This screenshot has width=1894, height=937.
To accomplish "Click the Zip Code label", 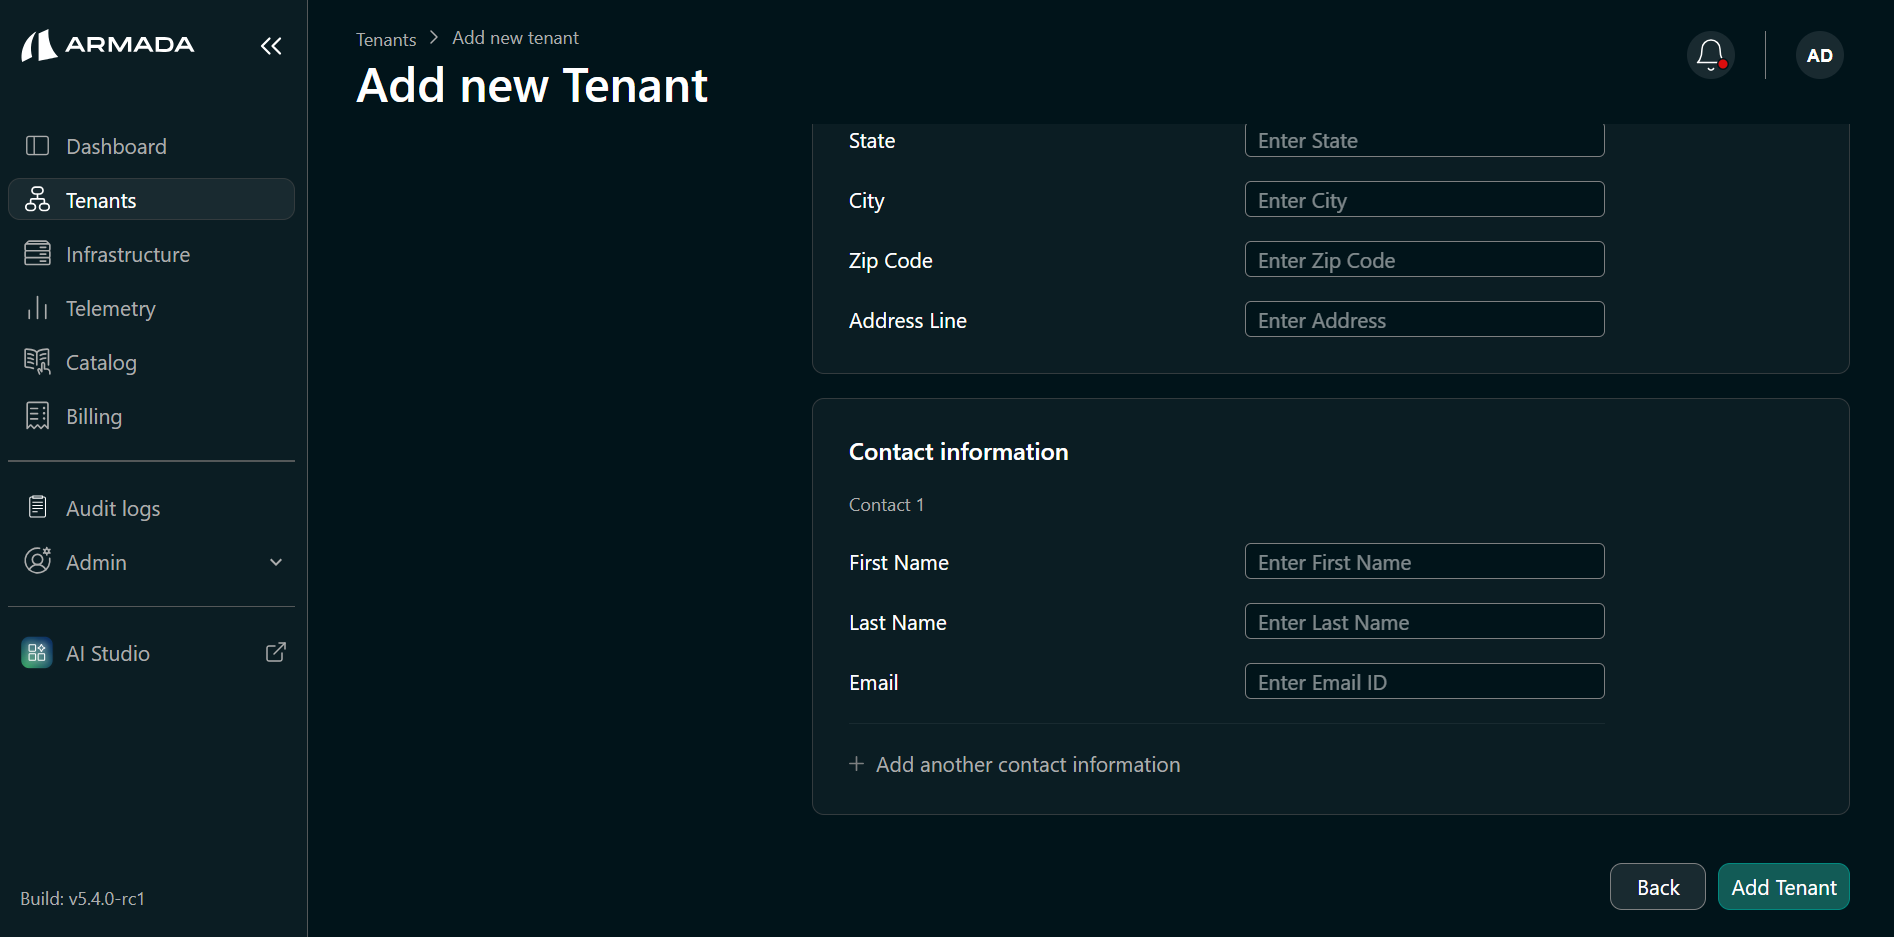I will point(891,261).
